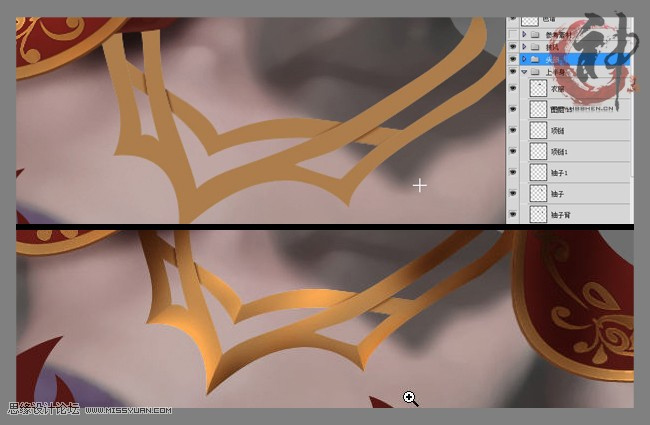Expand the blue-highlighted selected group

coord(524,59)
